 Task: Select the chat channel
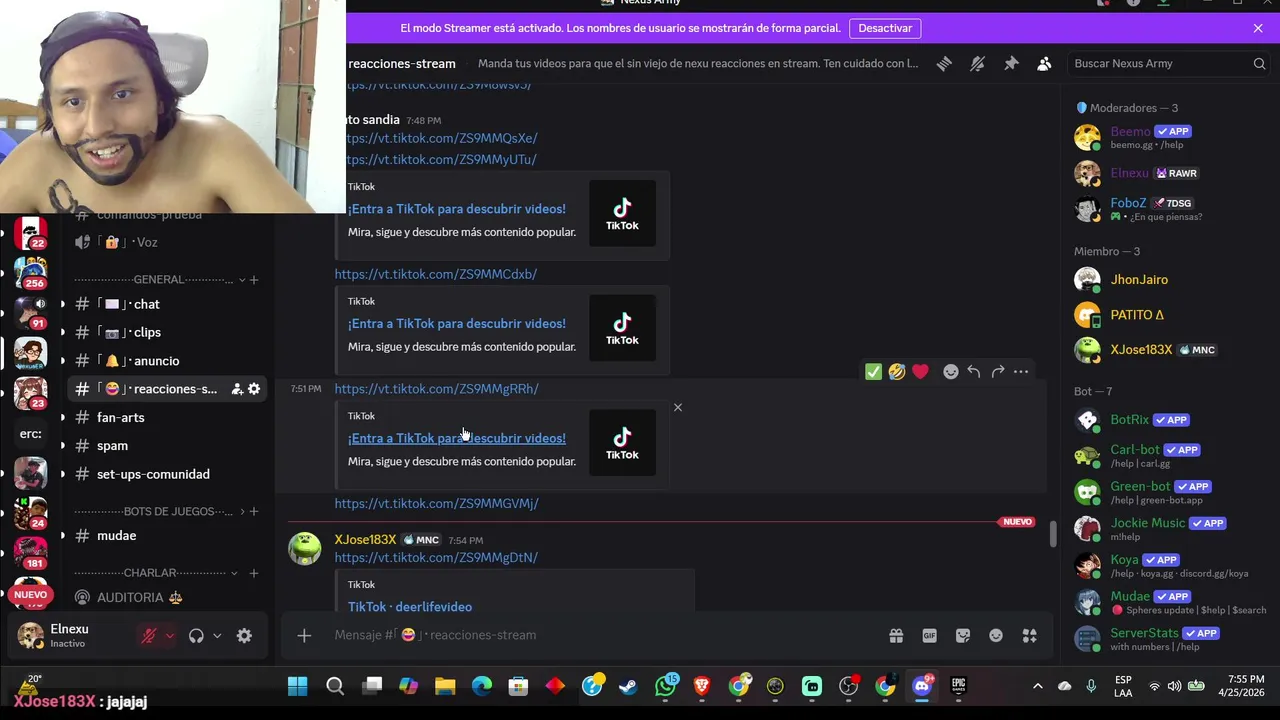(168, 304)
